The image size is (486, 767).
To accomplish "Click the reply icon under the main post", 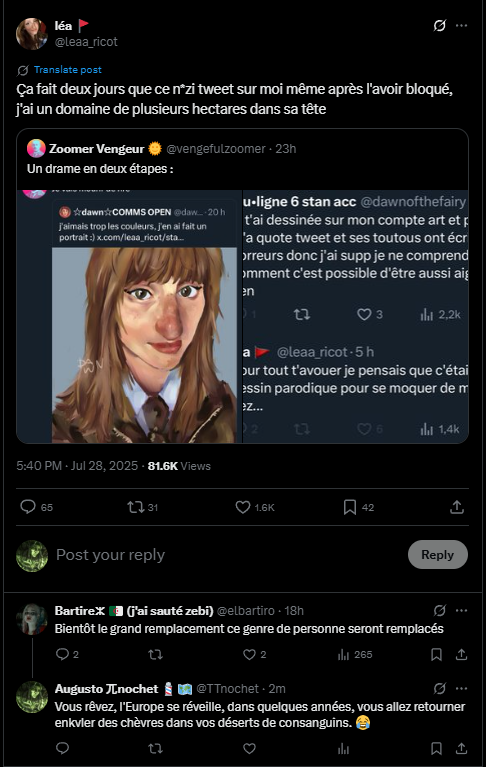I will pyautogui.click(x=28, y=507).
